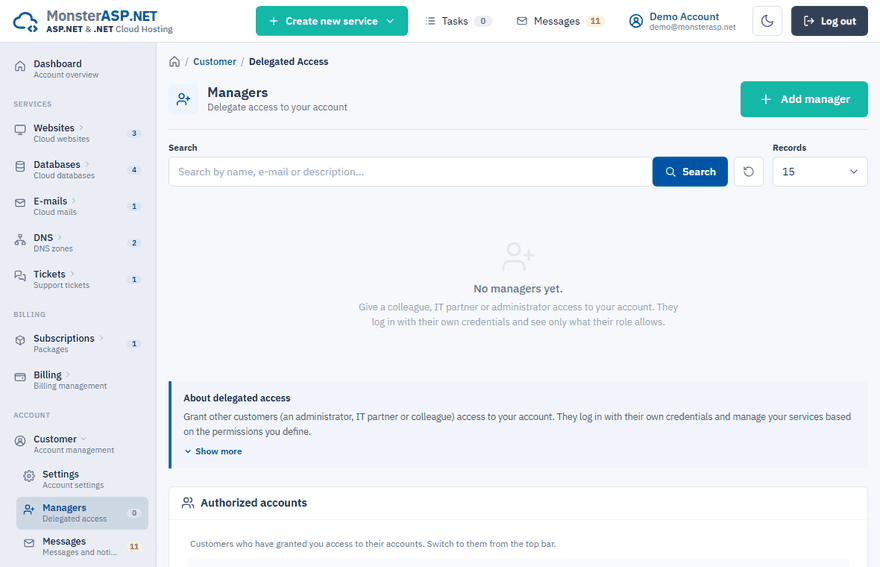The height and width of the screenshot is (567, 880).
Task: Open Databases in the sidebar
Action: click(x=78, y=170)
